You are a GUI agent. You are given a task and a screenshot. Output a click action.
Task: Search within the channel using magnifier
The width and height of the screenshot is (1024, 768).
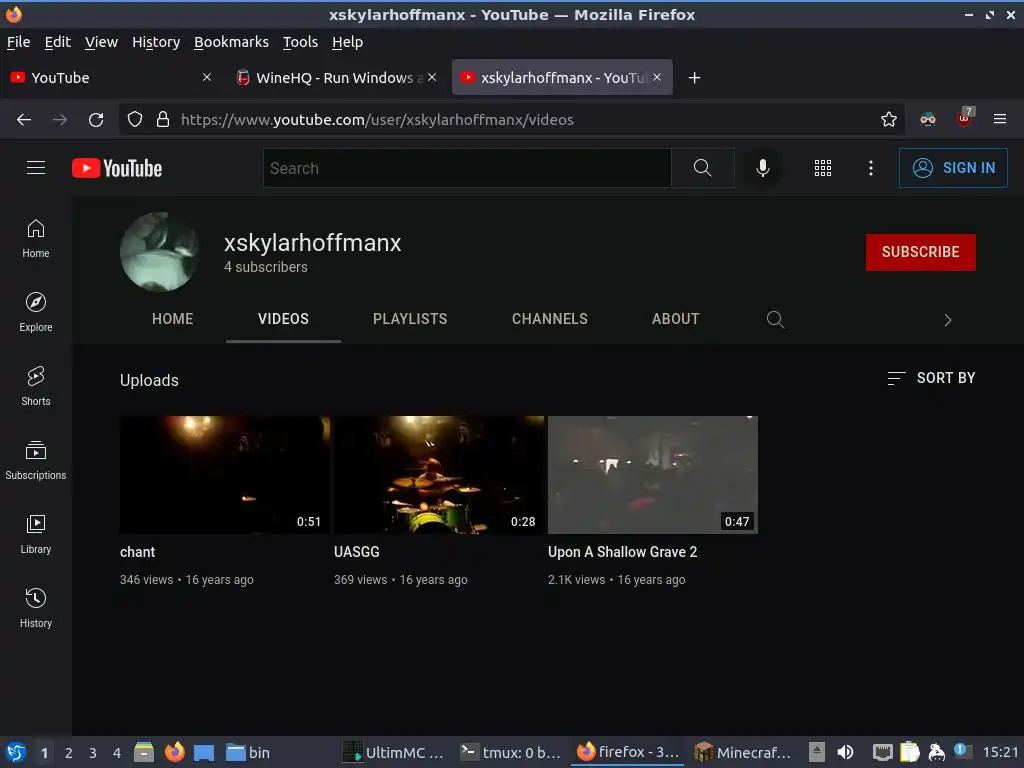[x=775, y=319]
